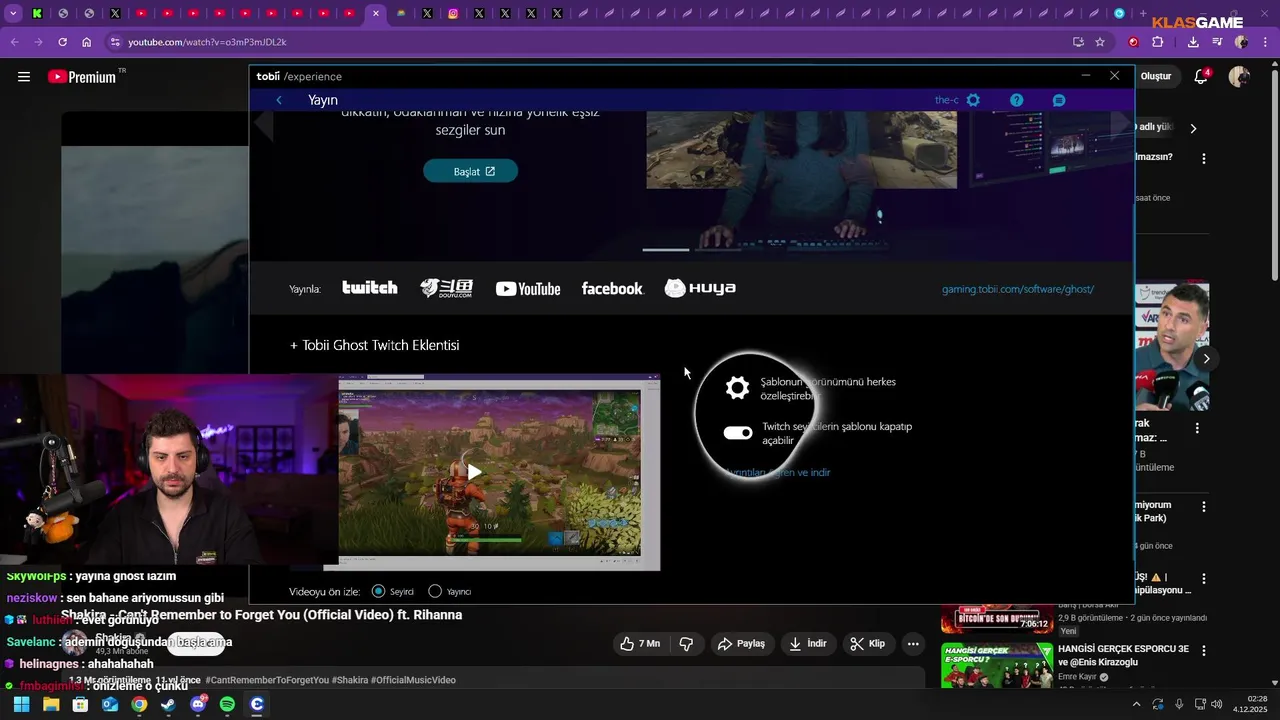Show hidden system tray icons chevron

(x=1136, y=704)
